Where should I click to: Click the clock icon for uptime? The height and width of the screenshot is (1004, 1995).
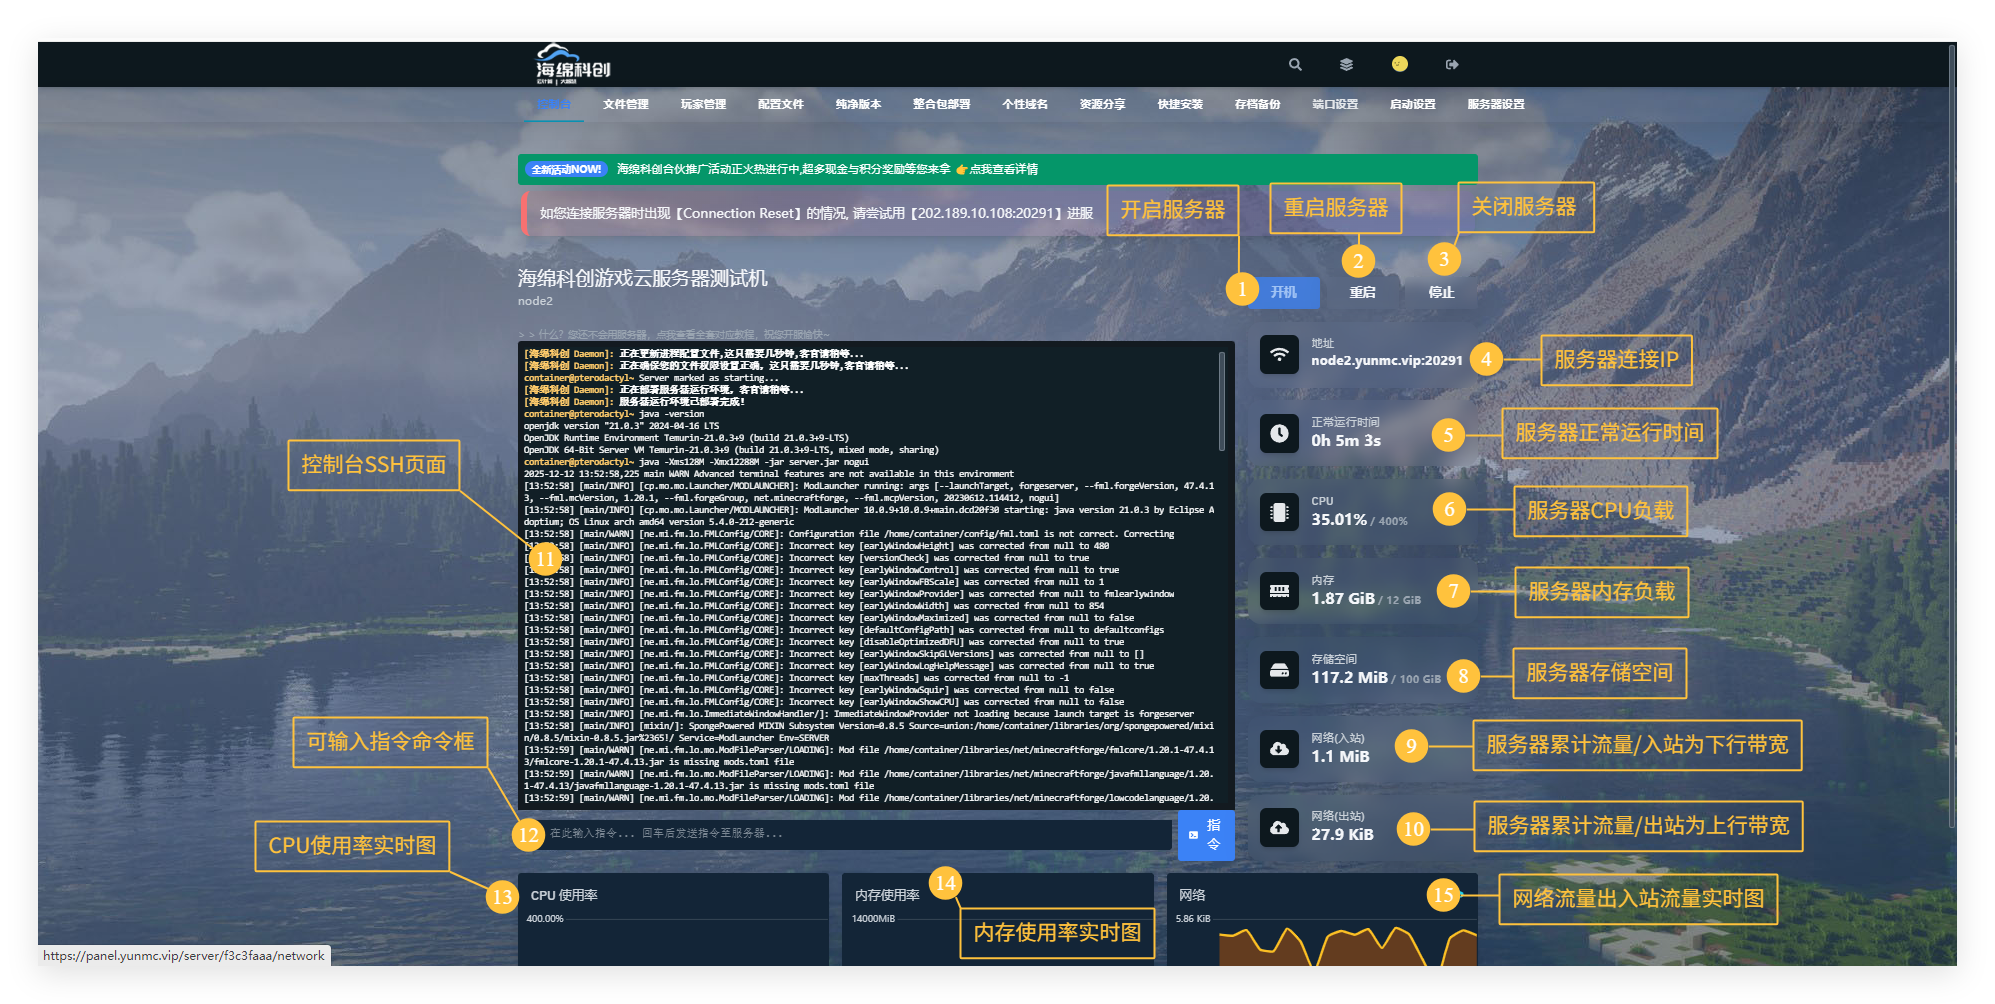1279,433
